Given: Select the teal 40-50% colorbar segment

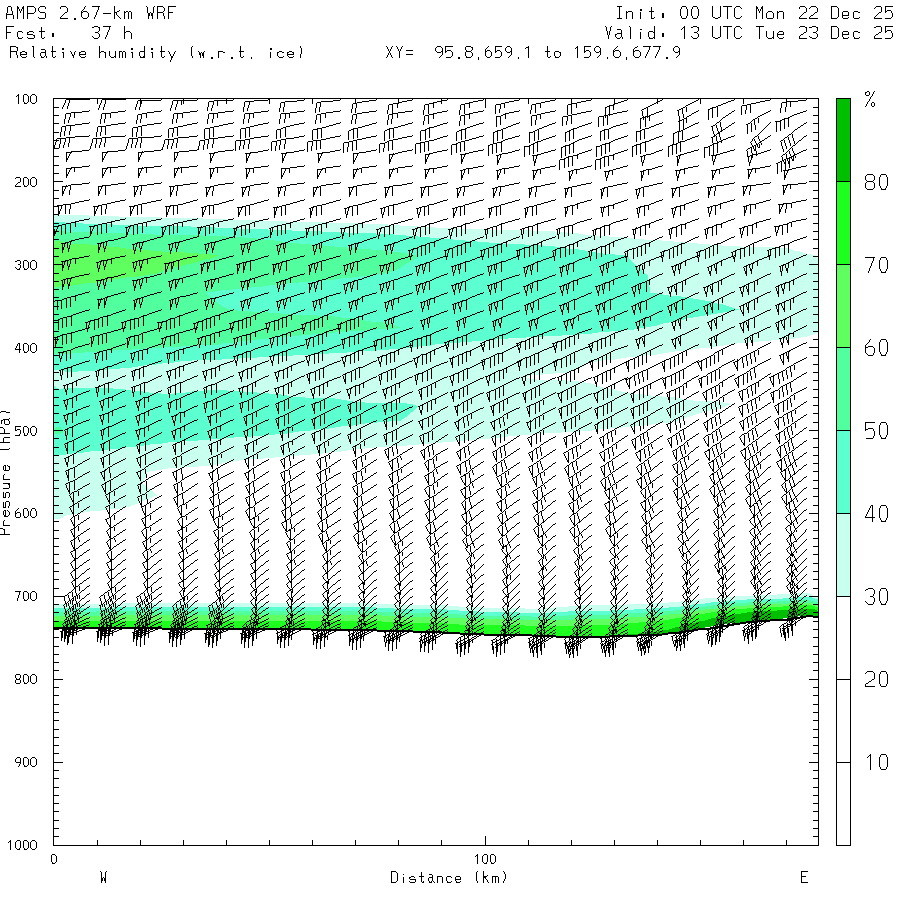Looking at the screenshot, I should click(843, 472).
